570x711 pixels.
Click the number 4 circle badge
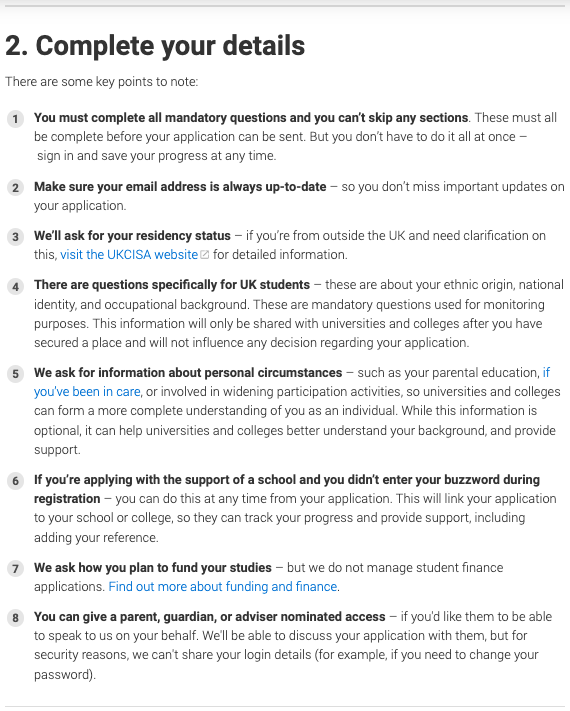[x=15, y=287]
